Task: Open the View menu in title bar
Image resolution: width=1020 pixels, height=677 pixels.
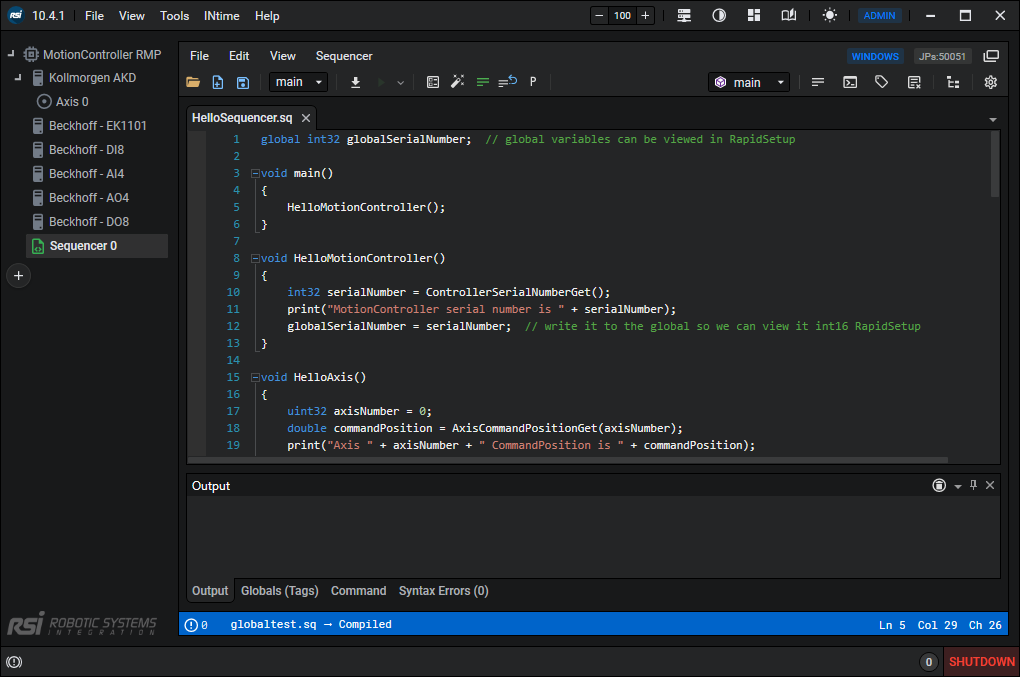Action: point(131,16)
